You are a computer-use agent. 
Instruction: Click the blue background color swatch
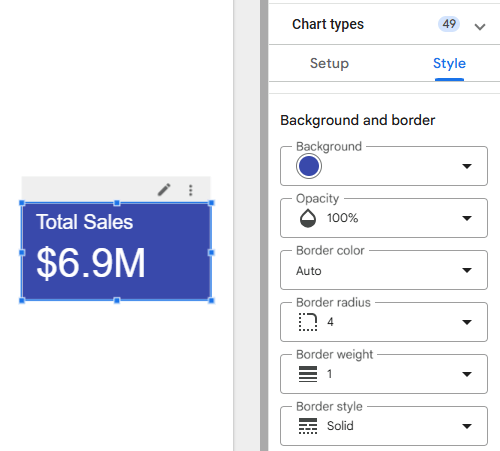pos(309,166)
